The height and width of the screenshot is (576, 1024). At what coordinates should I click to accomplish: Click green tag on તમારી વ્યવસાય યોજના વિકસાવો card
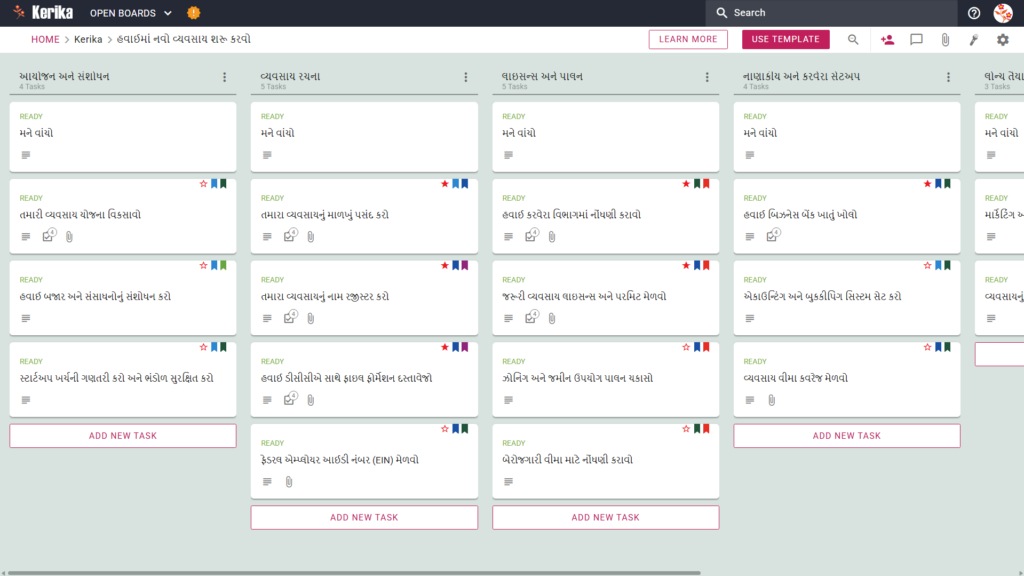[x=223, y=184]
